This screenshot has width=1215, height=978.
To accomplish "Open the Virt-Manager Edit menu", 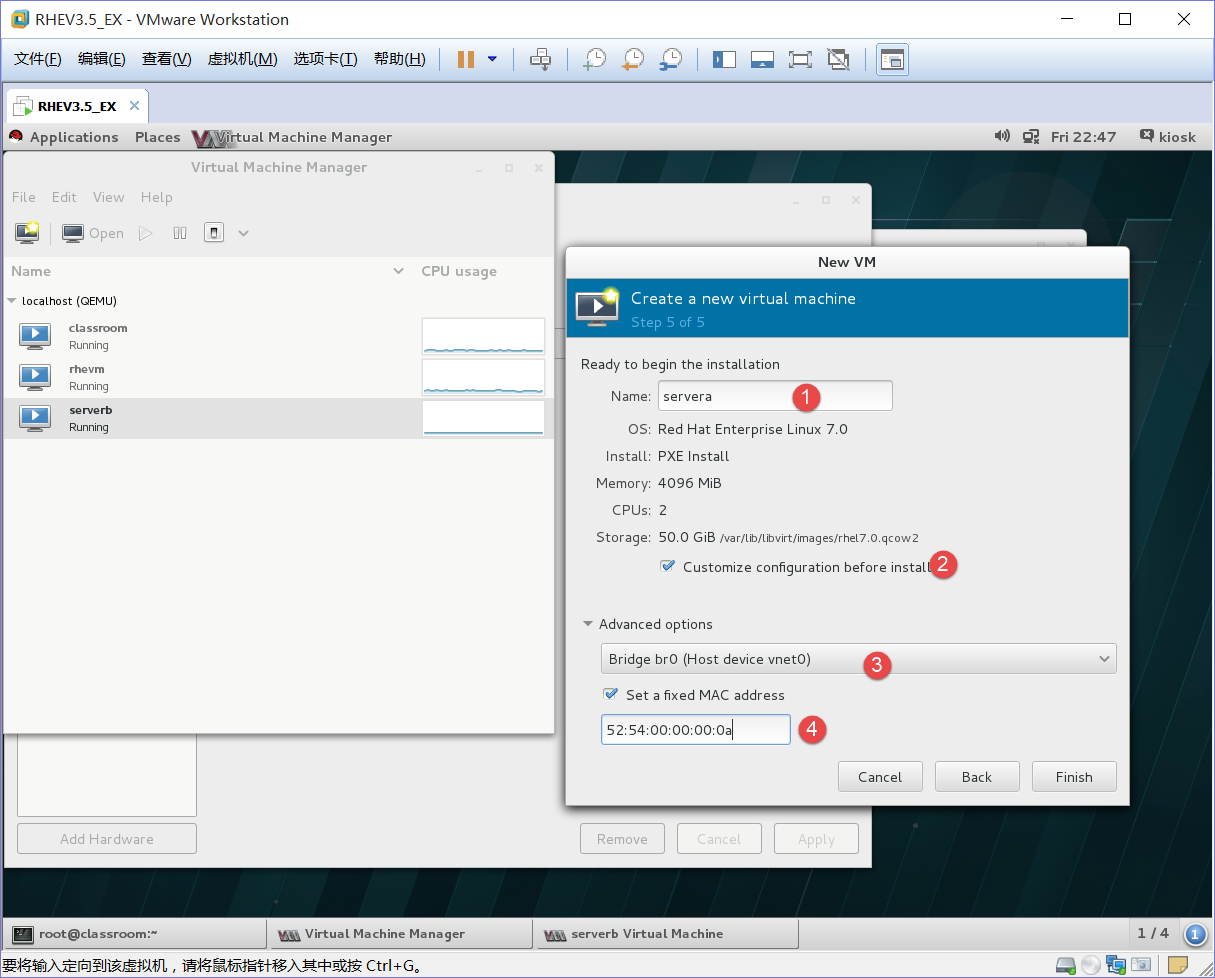I will click(64, 197).
